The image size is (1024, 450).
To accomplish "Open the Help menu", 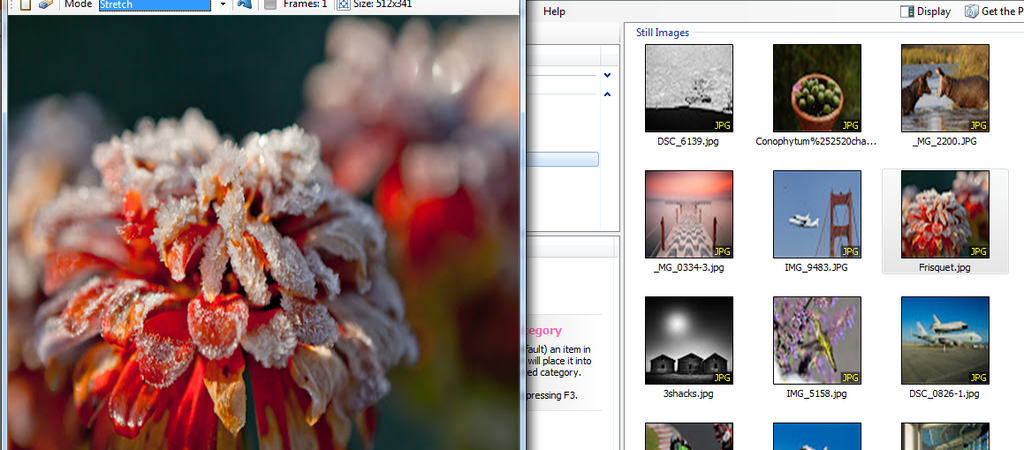I will coord(554,12).
